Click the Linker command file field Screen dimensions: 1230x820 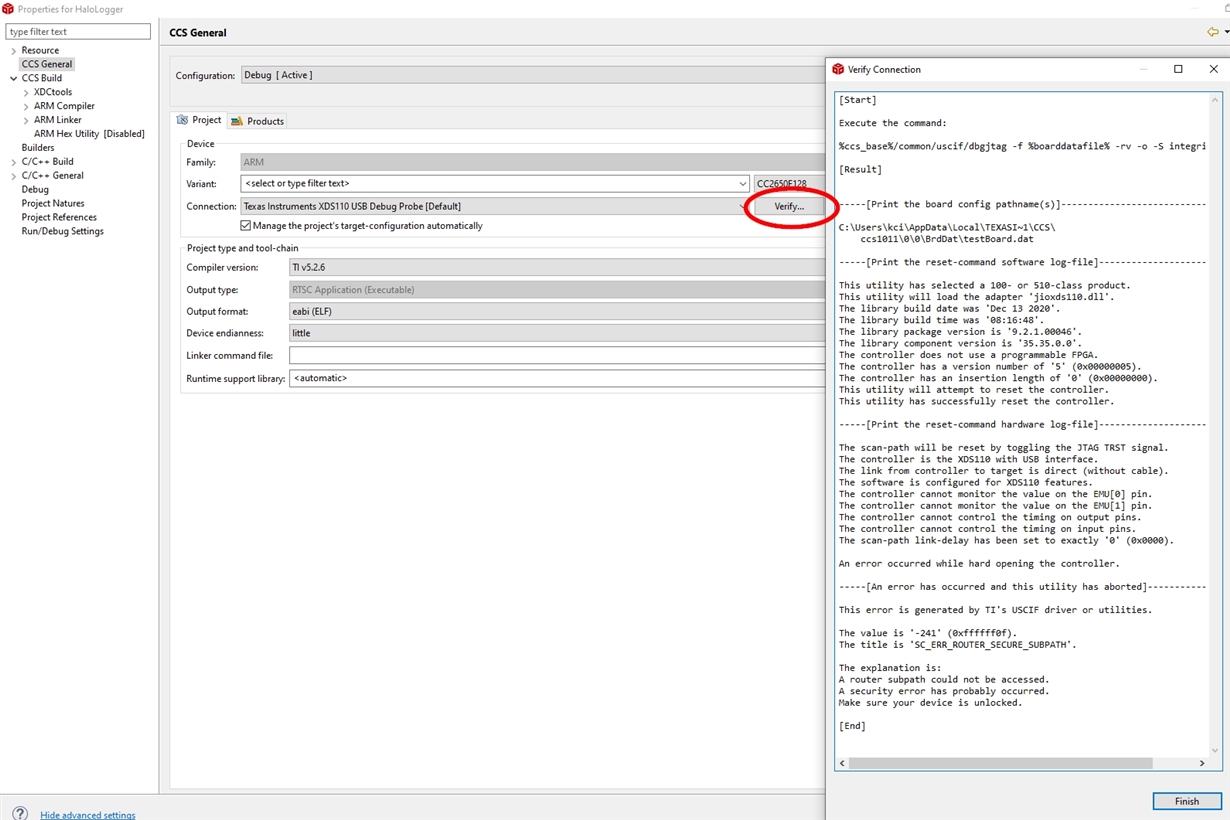point(557,356)
